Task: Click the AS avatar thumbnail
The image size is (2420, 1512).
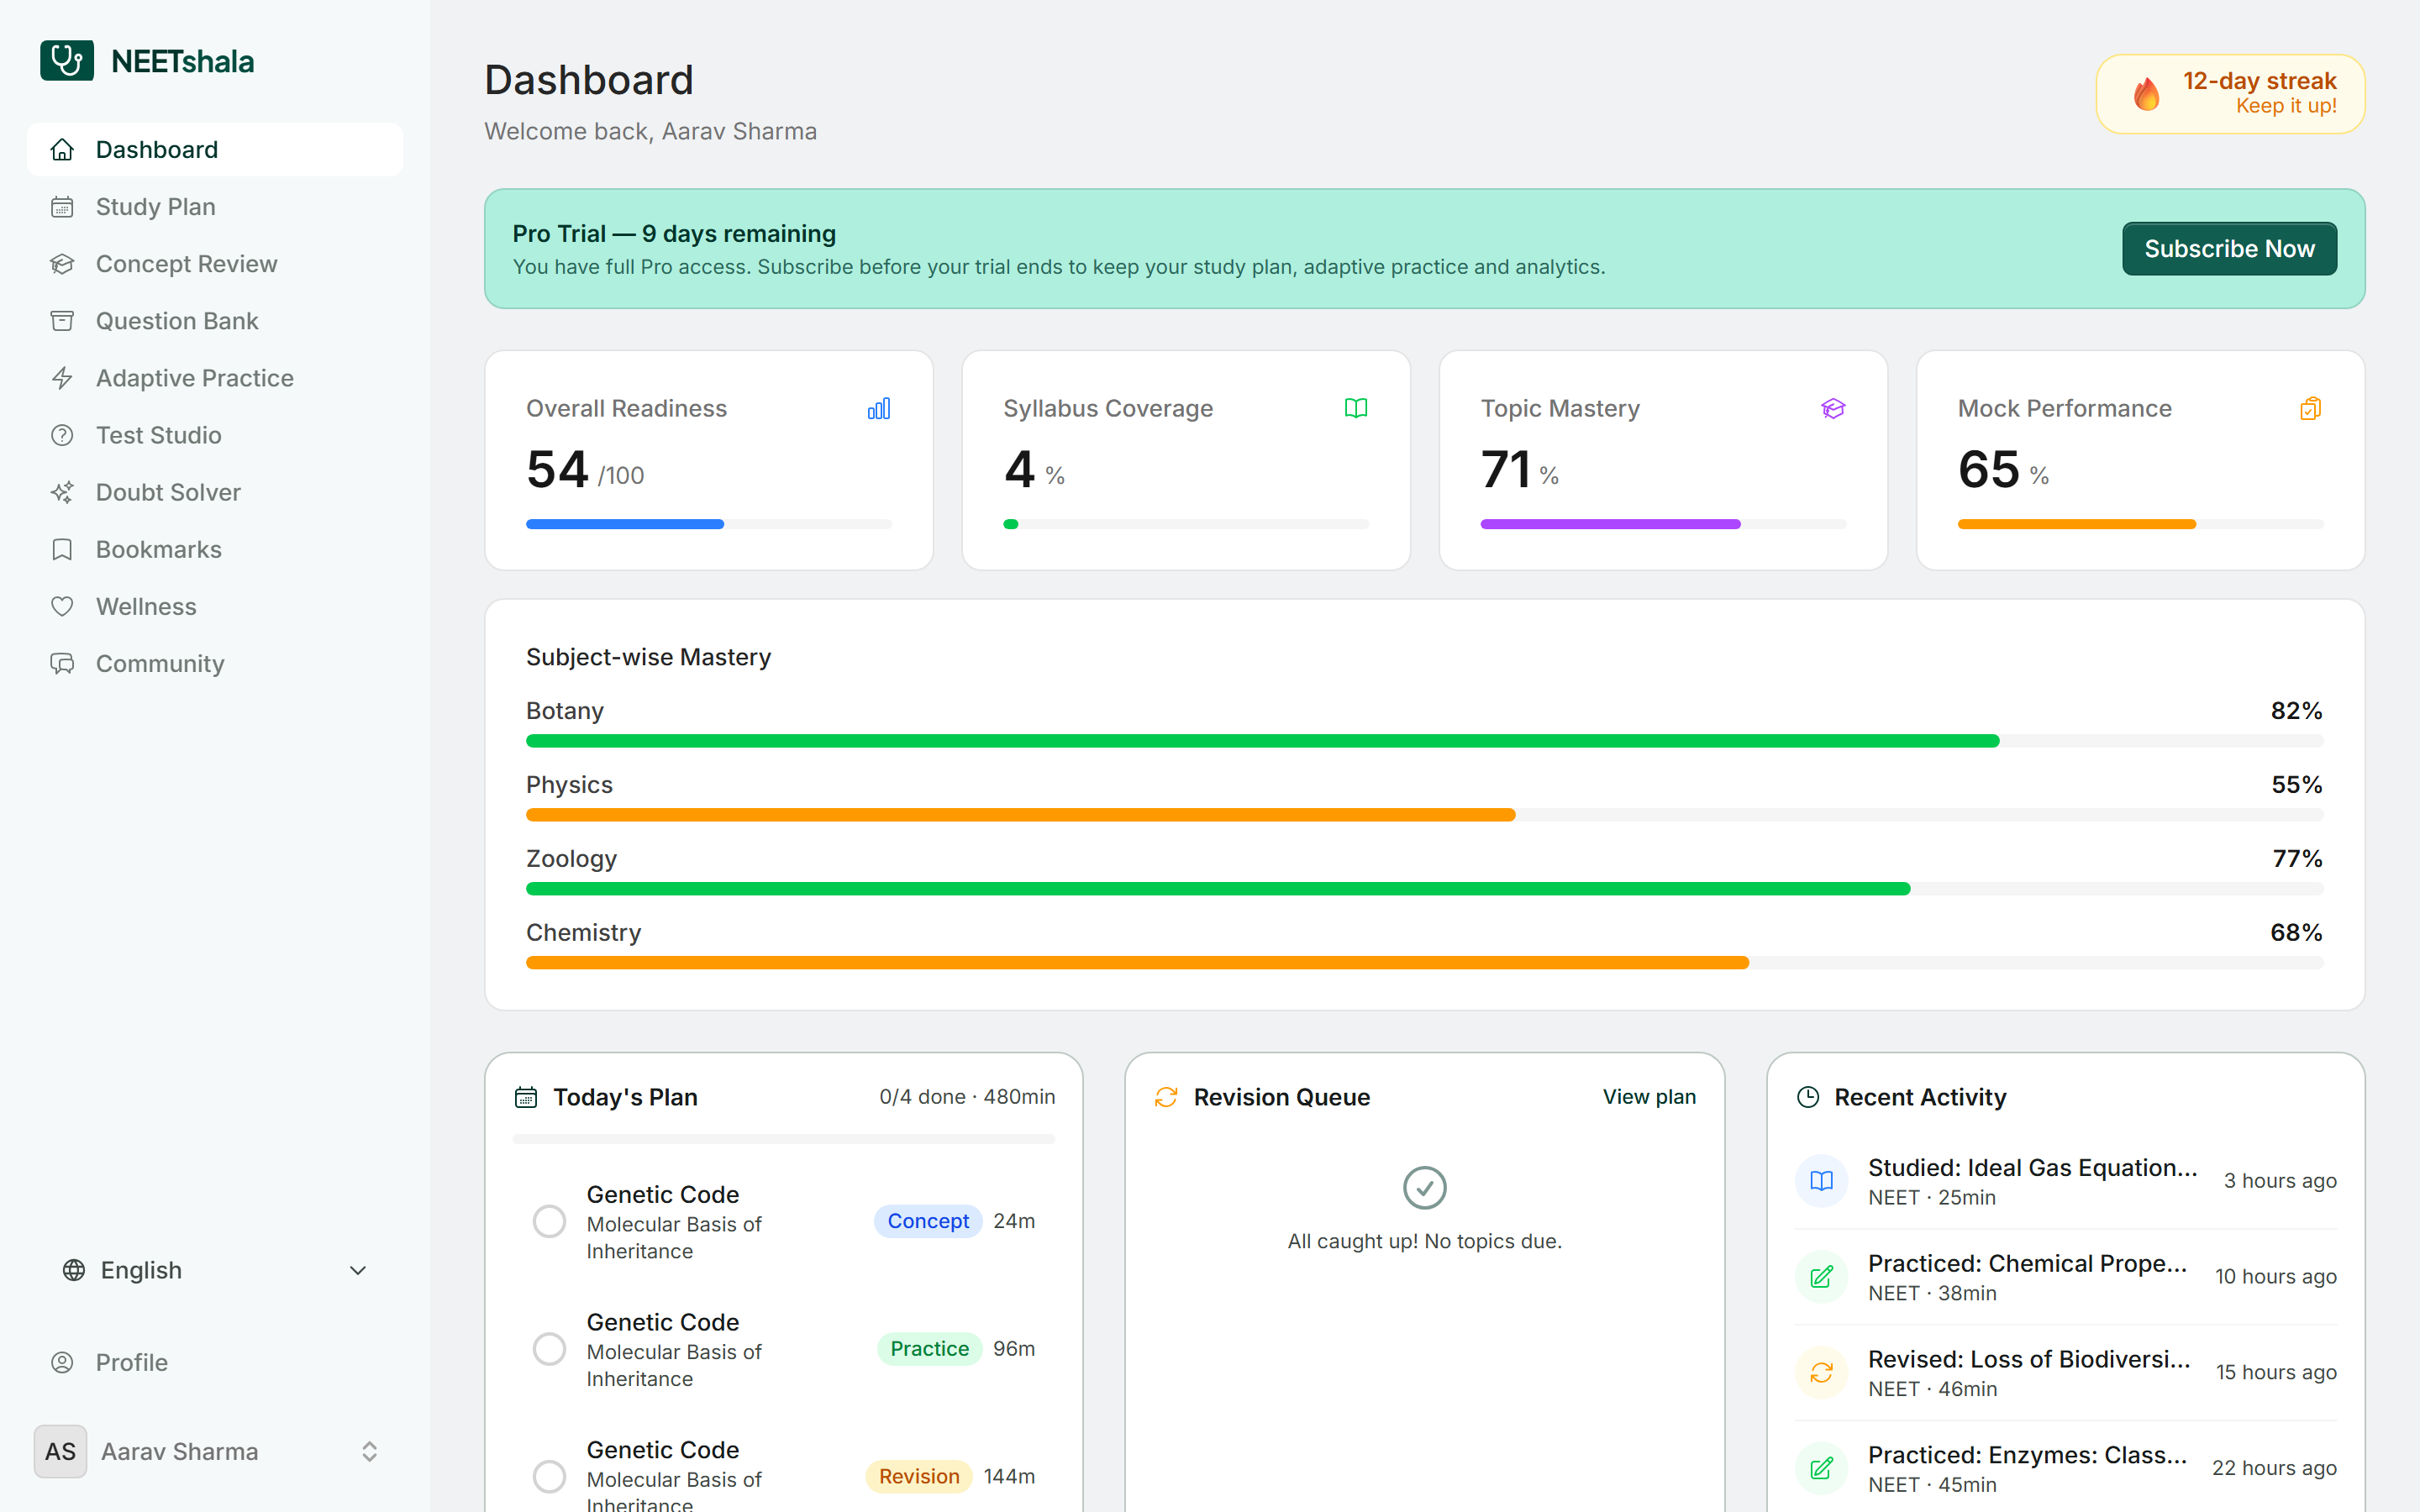Action: pyautogui.click(x=60, y=1452)
